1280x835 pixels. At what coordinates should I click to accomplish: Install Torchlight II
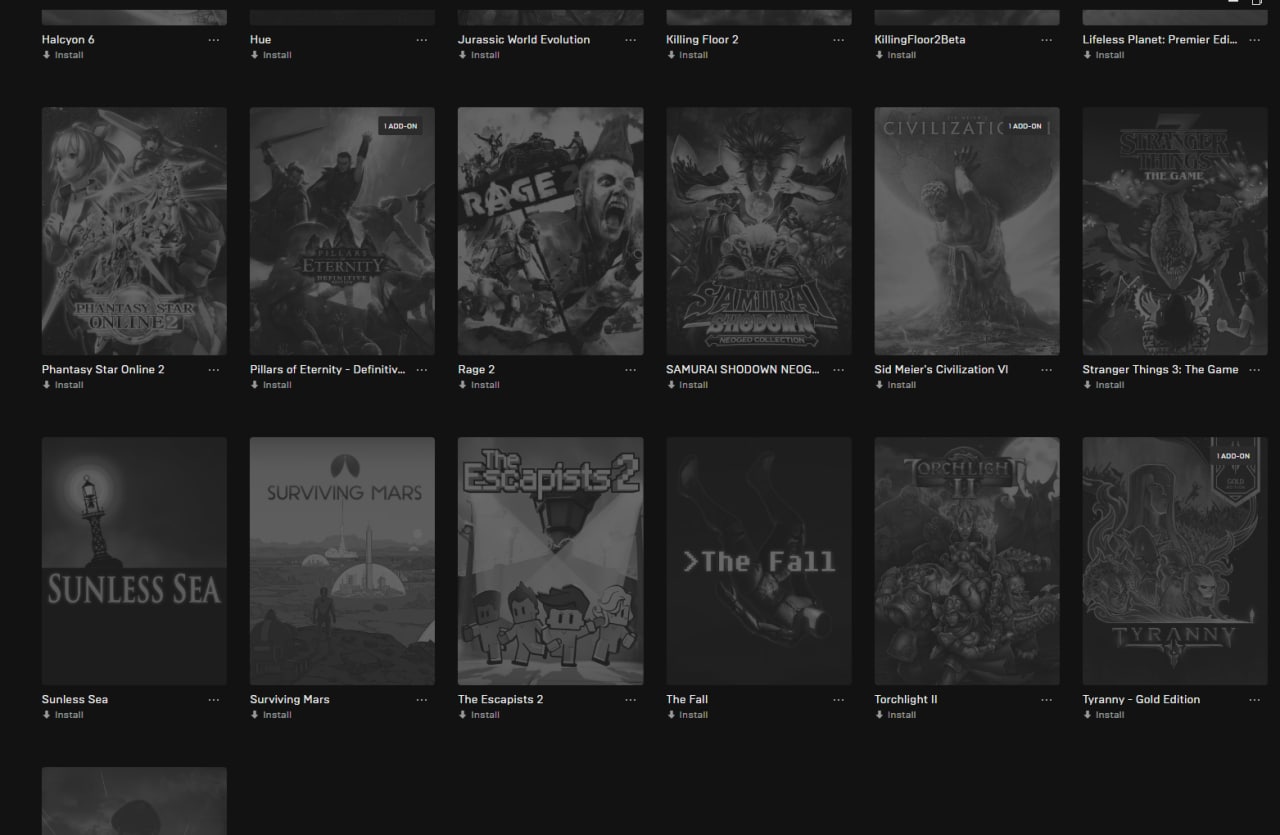point(895,715)
